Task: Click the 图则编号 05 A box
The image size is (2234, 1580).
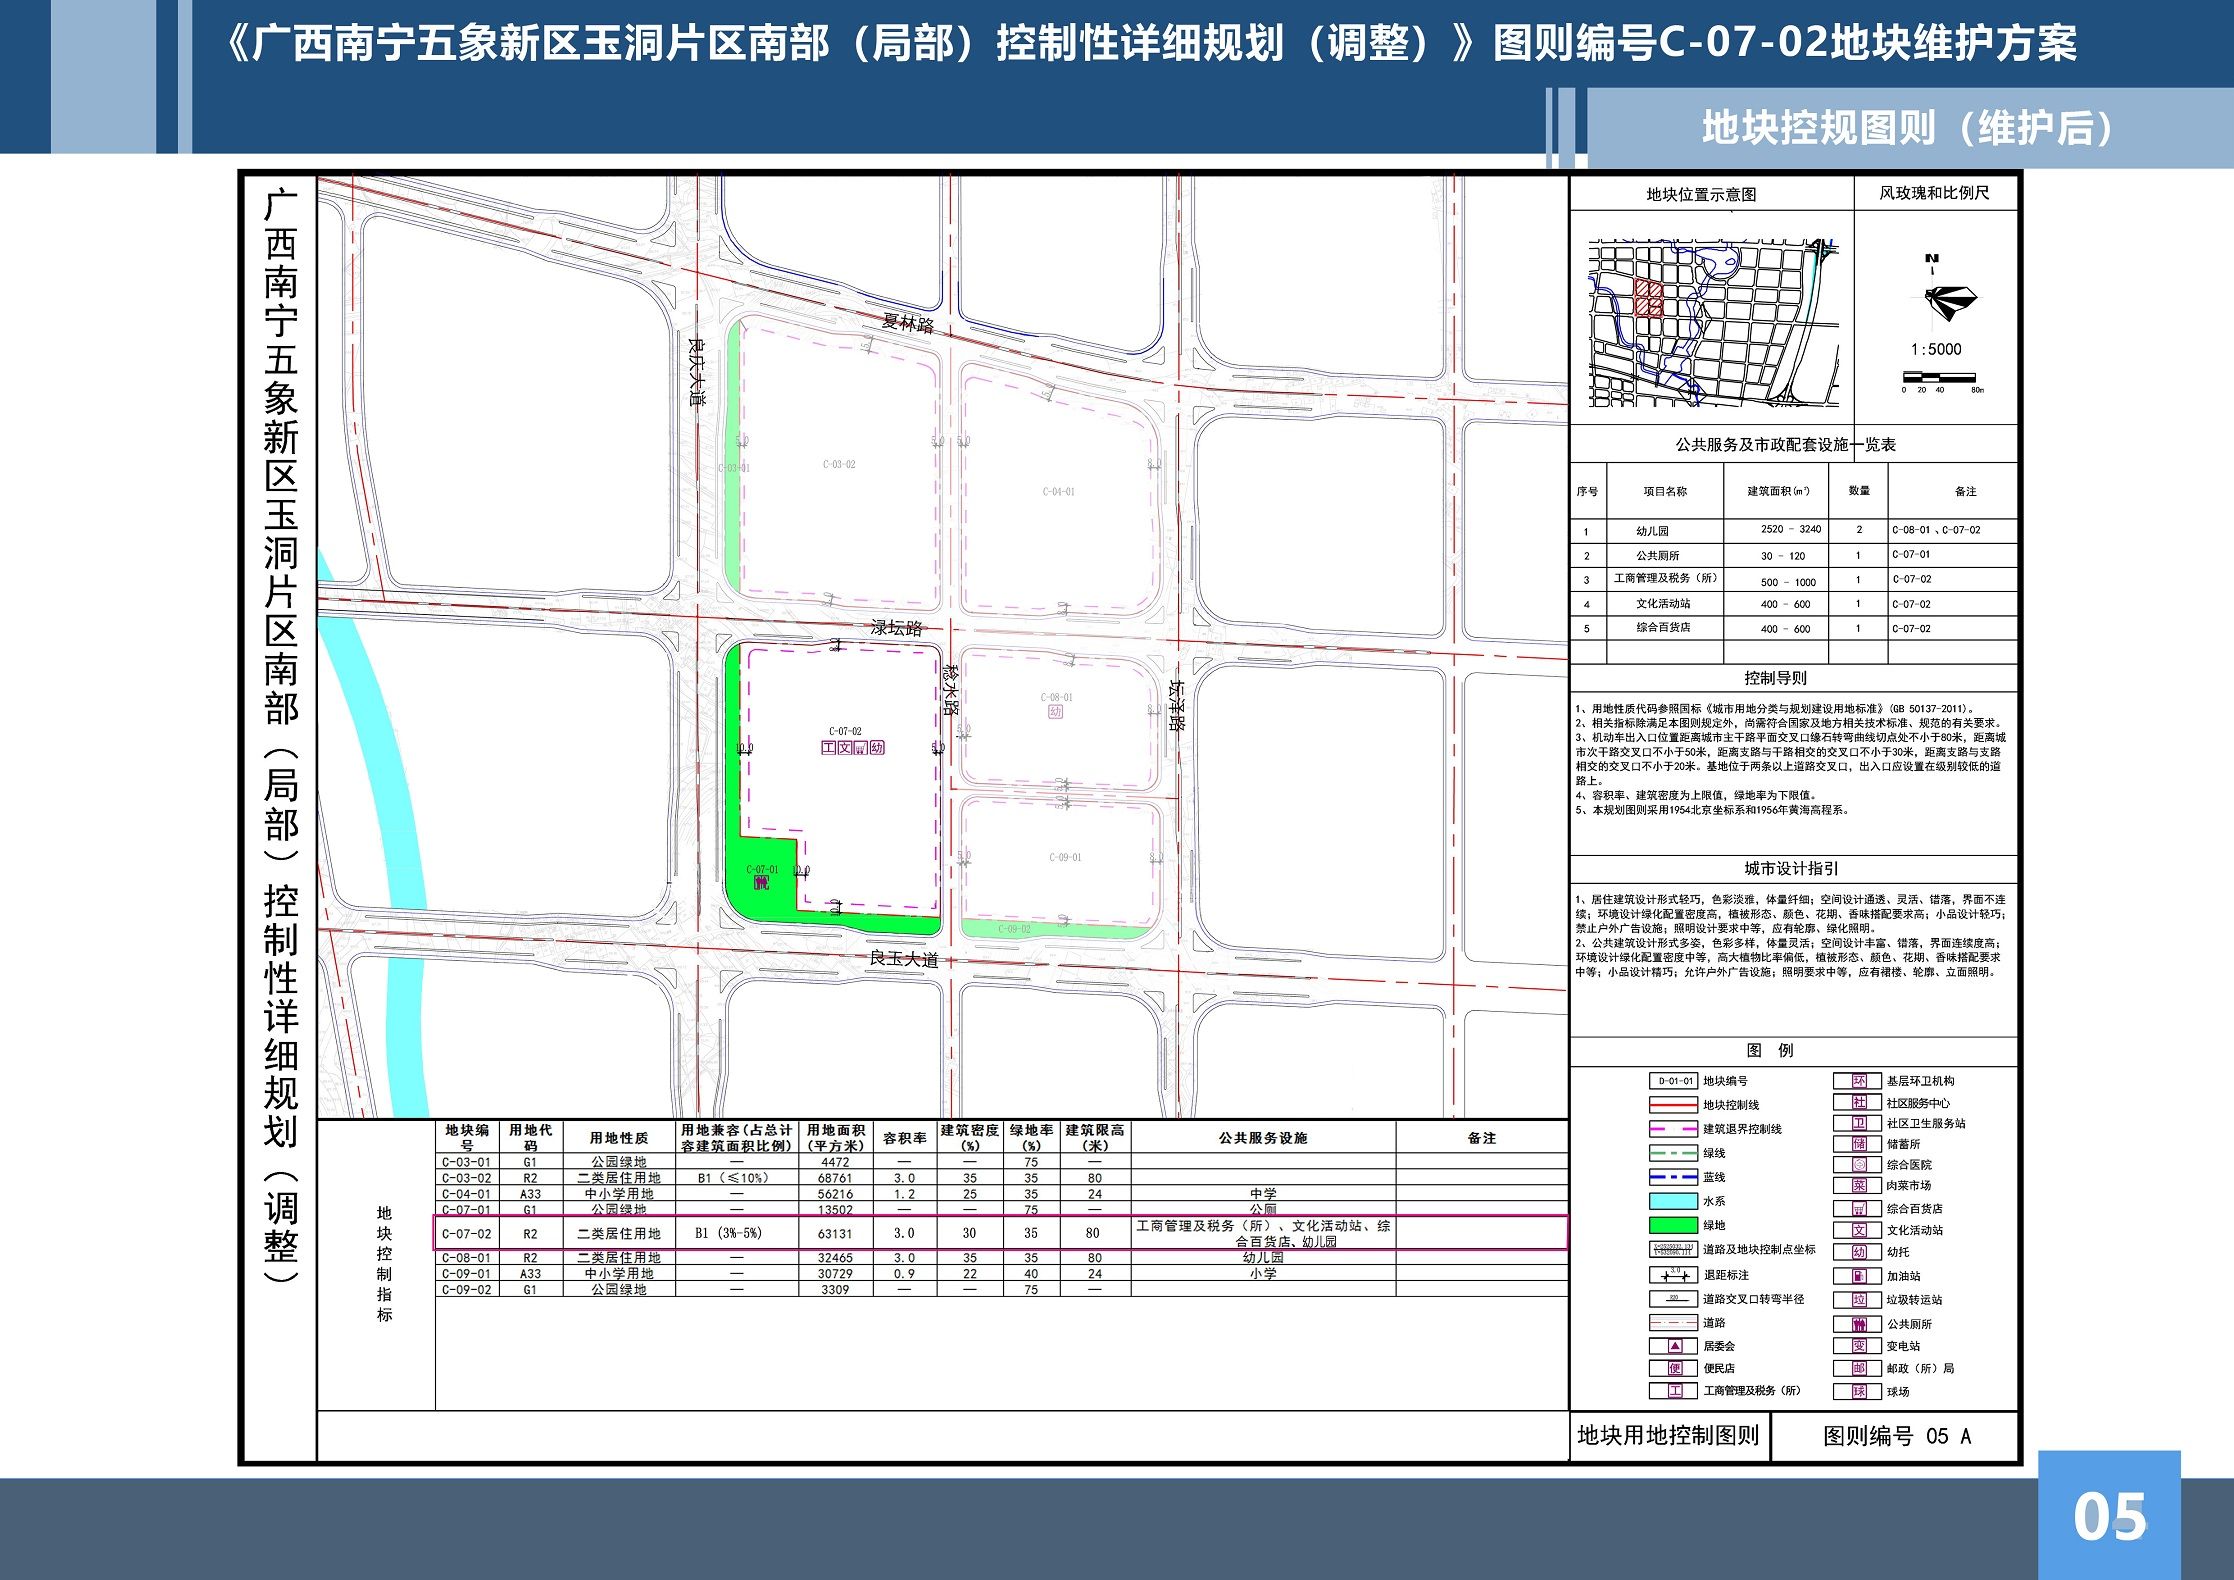Action: click(x=1896, y=1437)
